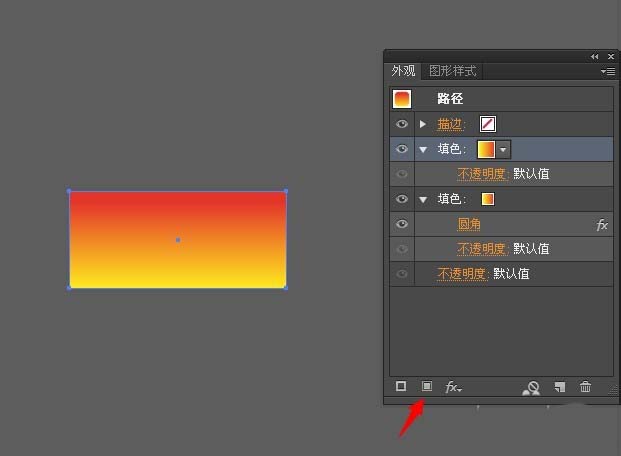Image resolution: width=621 pixels, height=456 pixels.
Task: Toggle visibility eye of the highlighted 填色 row
Action: click(402, 149)
